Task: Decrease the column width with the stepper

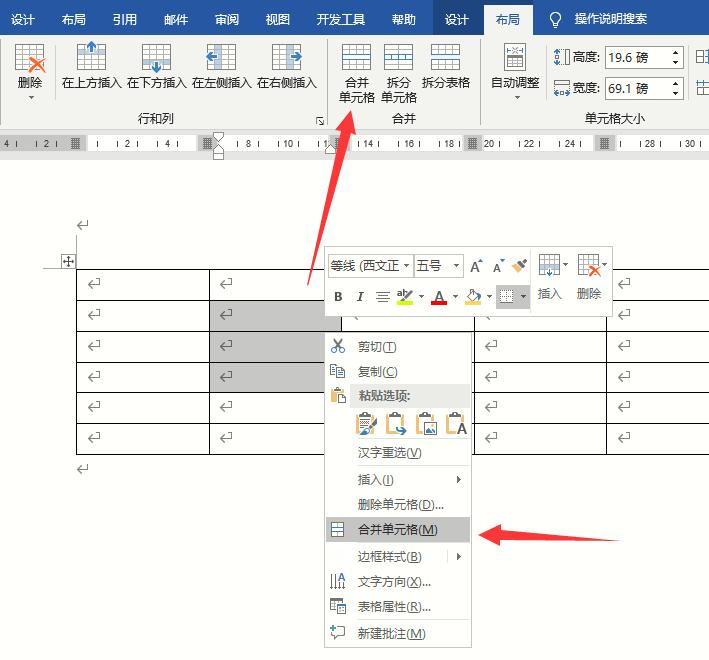Action: pos(676,93)
